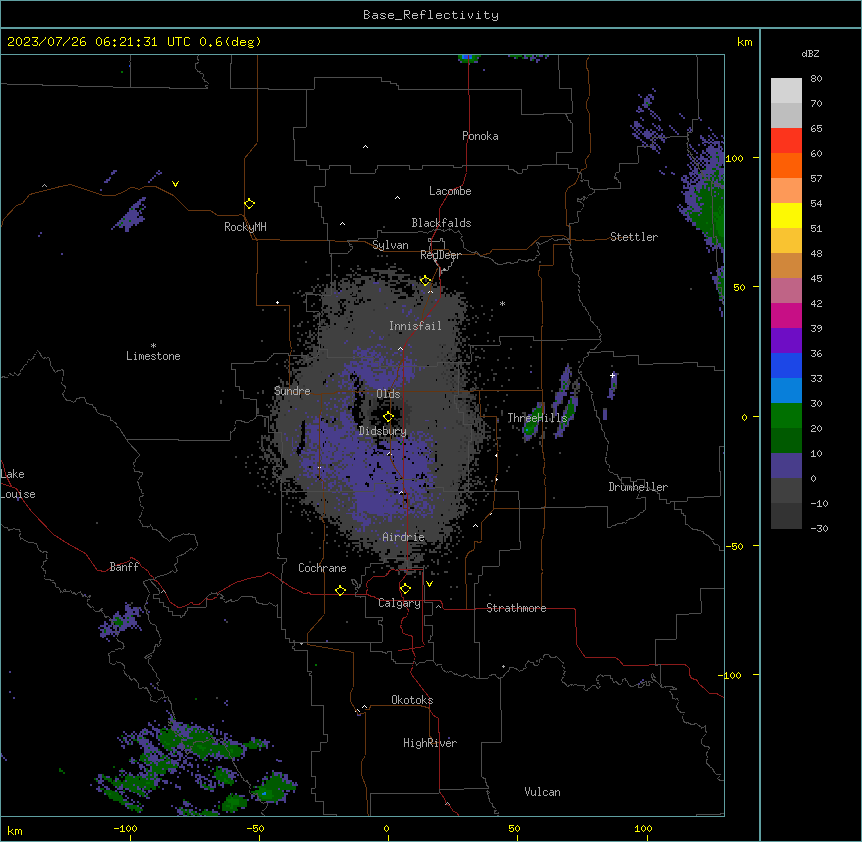
Task: Click the RedDeer label
Action: (x=440, y=255)
